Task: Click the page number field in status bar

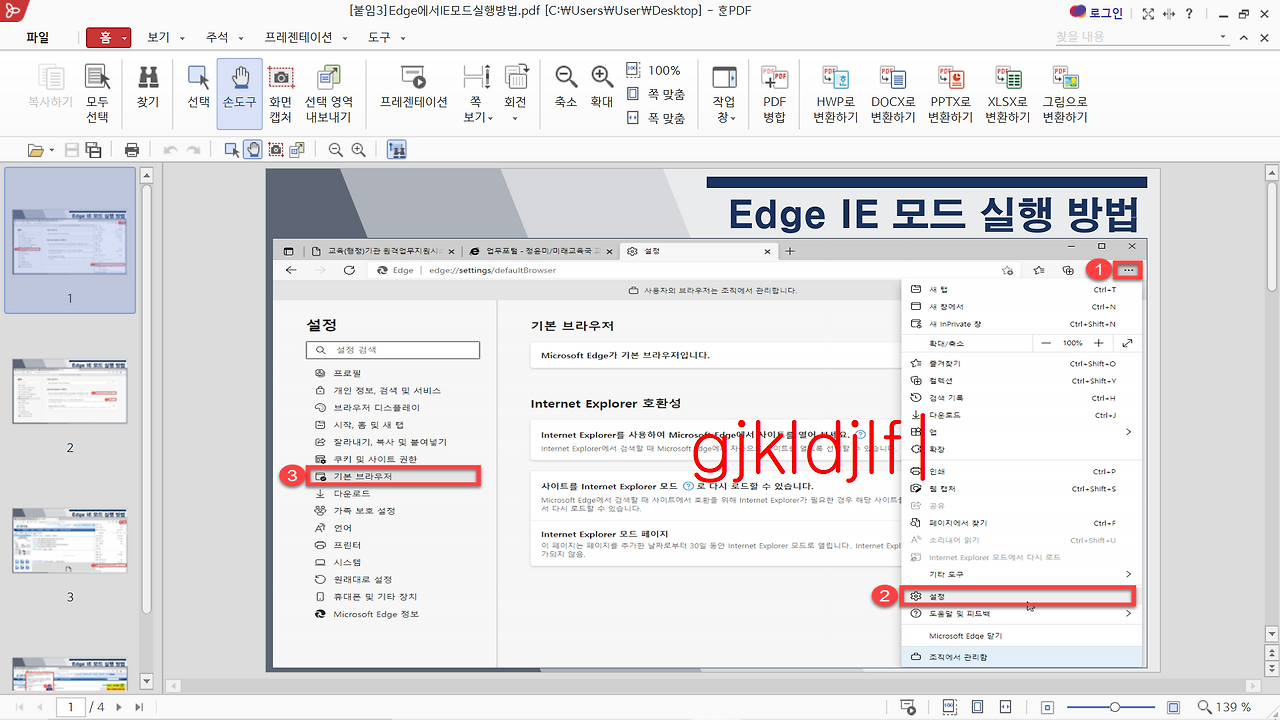Action: coord(70,707)
